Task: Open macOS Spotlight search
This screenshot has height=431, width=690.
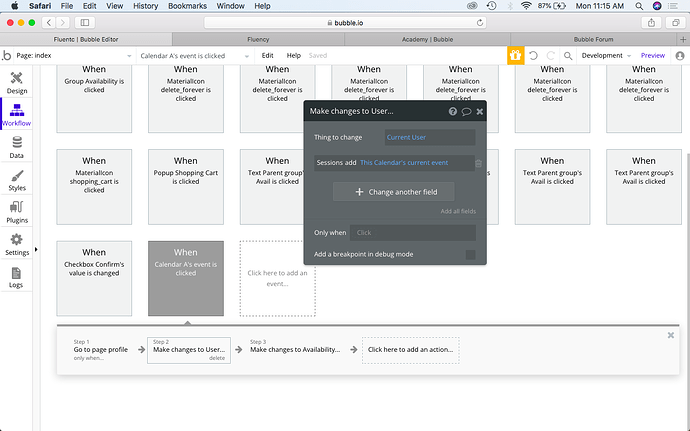Action: (639, 6)
